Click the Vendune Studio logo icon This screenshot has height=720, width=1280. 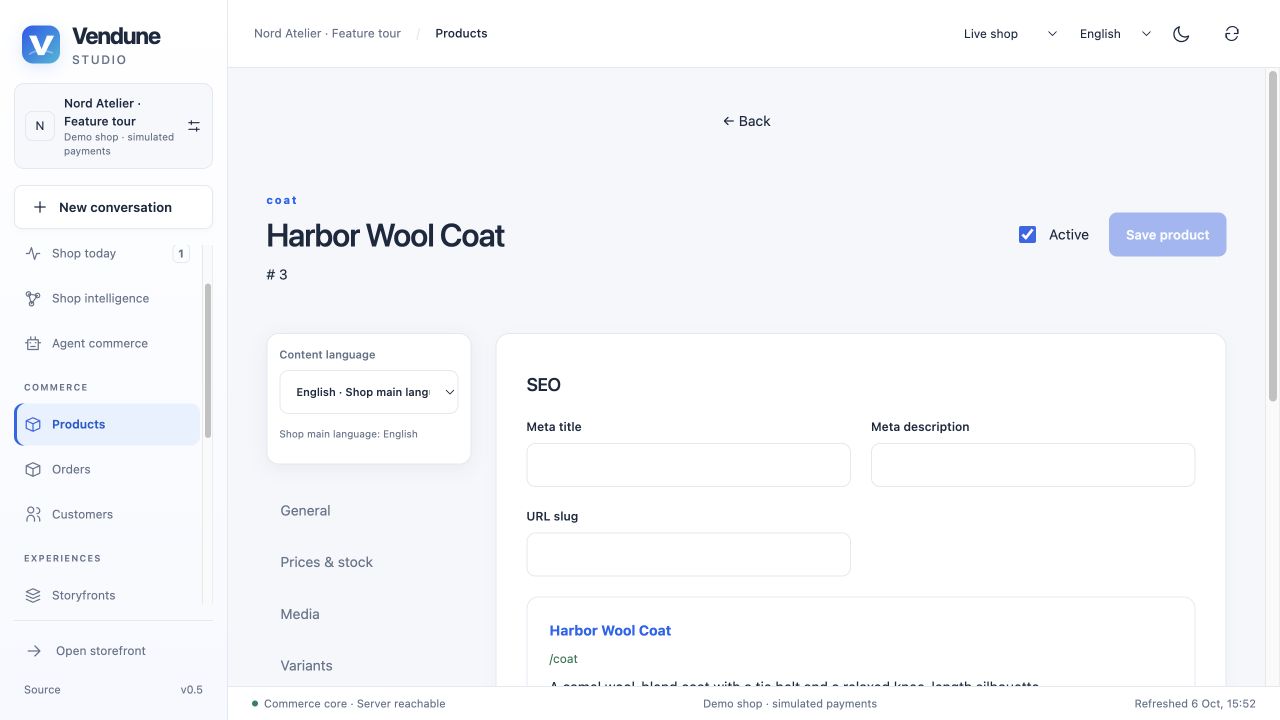41,45
